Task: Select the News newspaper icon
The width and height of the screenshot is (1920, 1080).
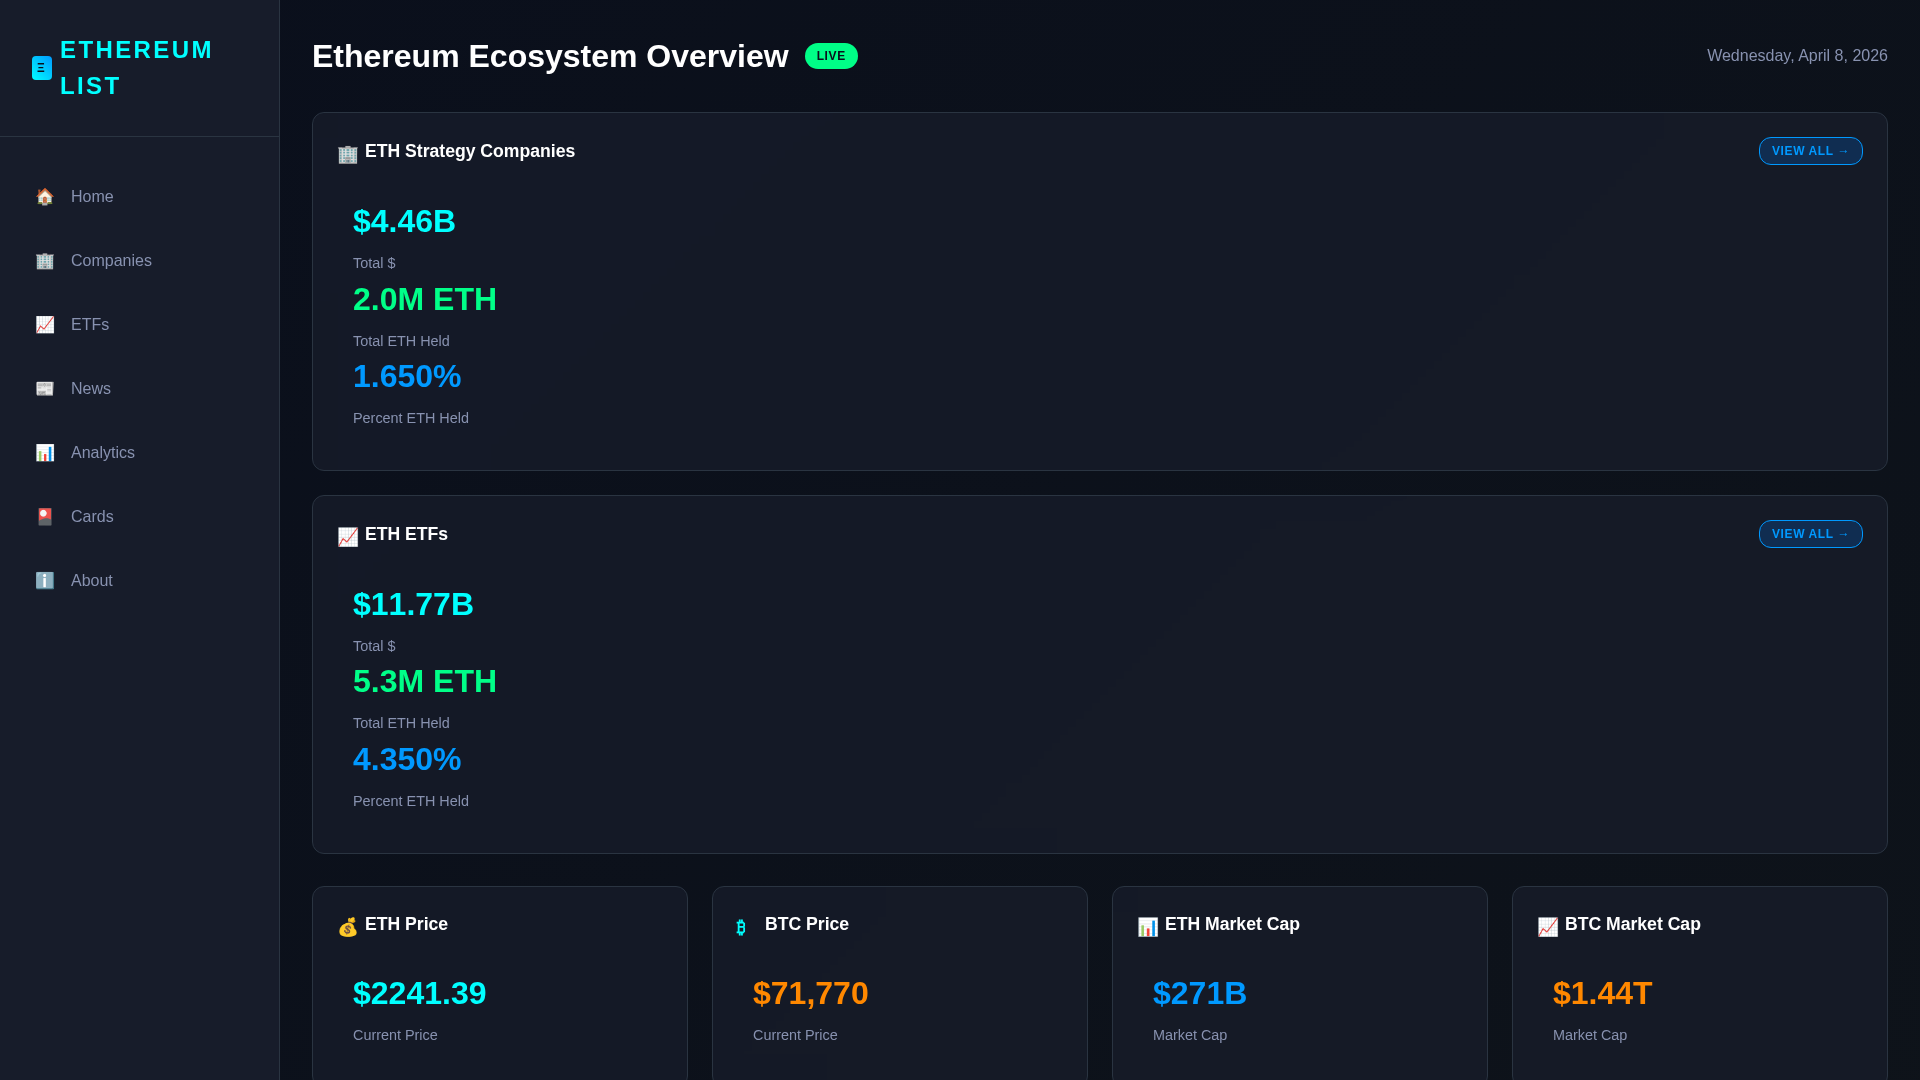Action: pos(44,389)
